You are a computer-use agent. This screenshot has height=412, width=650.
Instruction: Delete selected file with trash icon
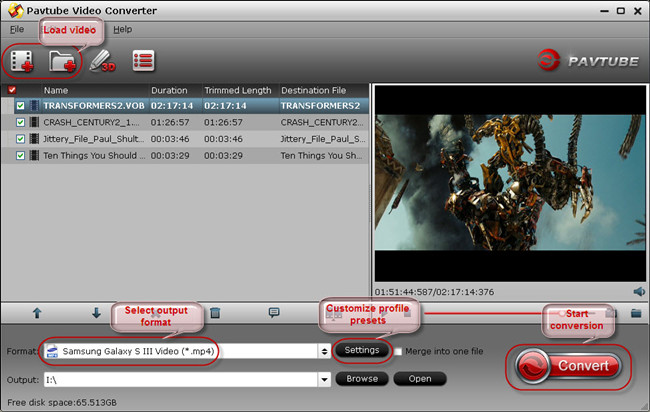(215, 313)
